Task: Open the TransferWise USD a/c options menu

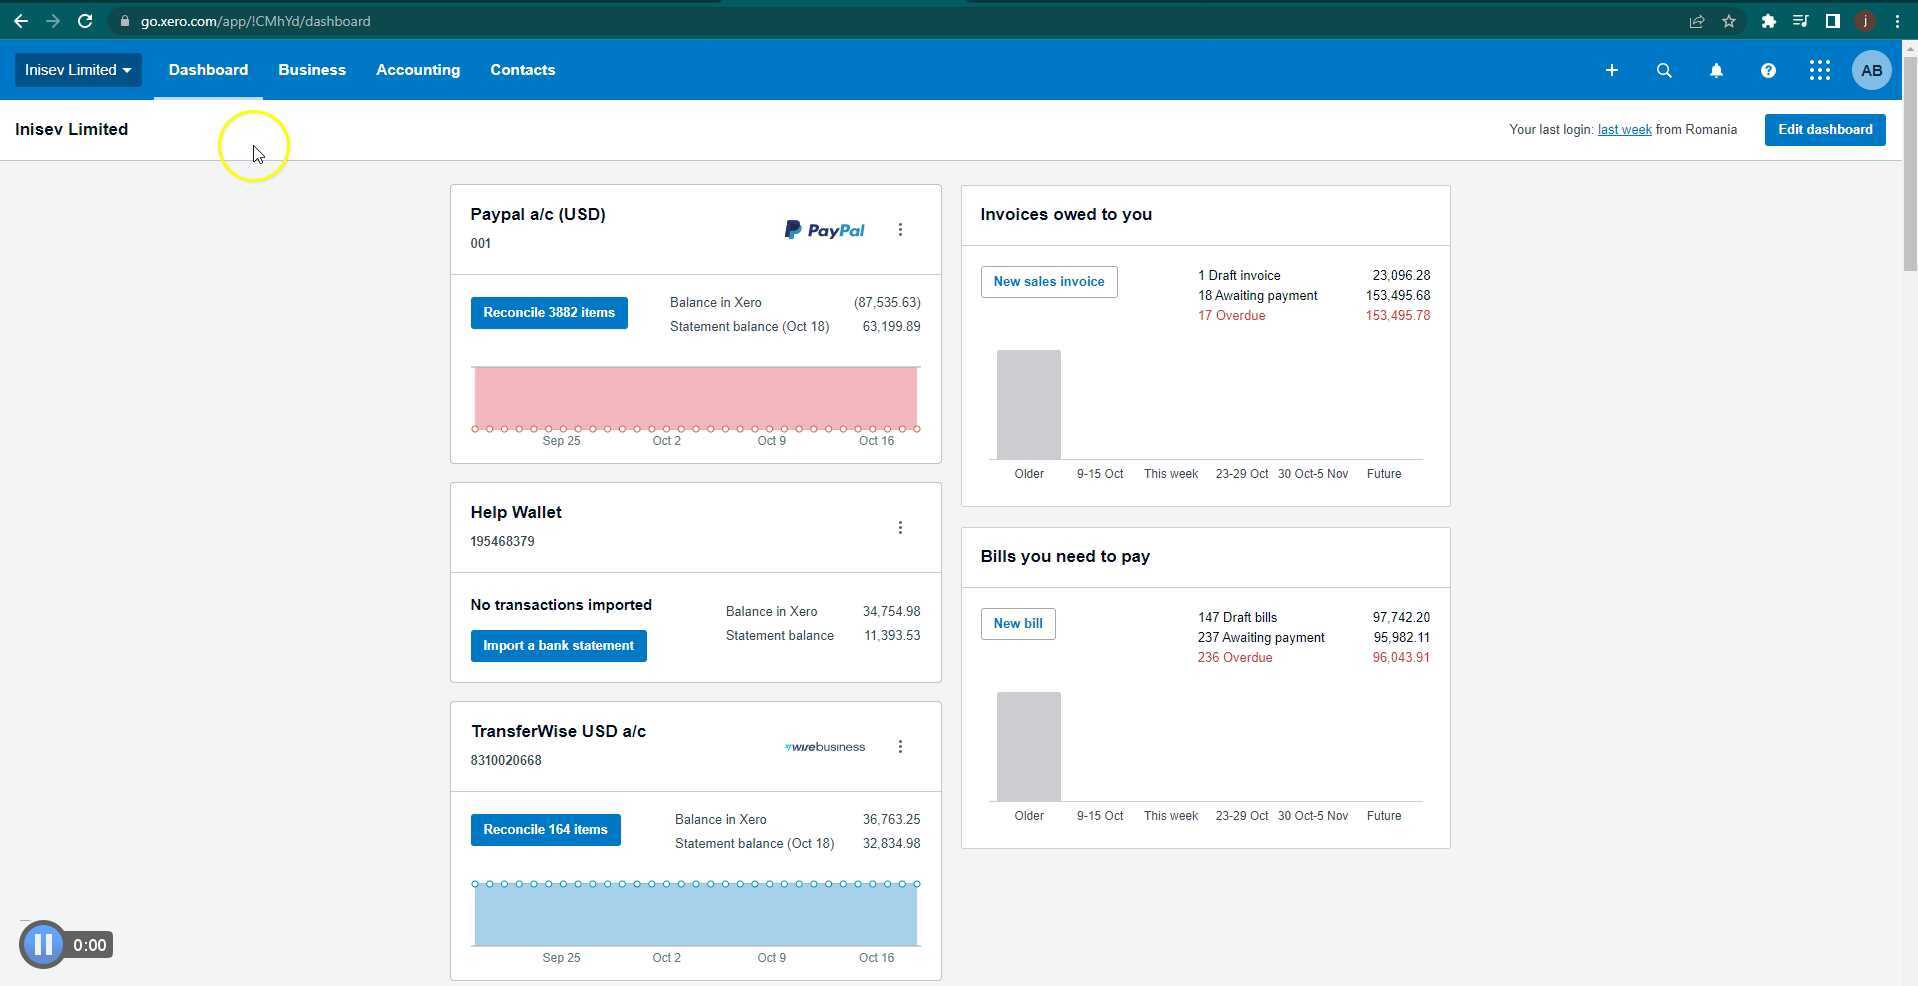Action: click(x=900, y=747)
